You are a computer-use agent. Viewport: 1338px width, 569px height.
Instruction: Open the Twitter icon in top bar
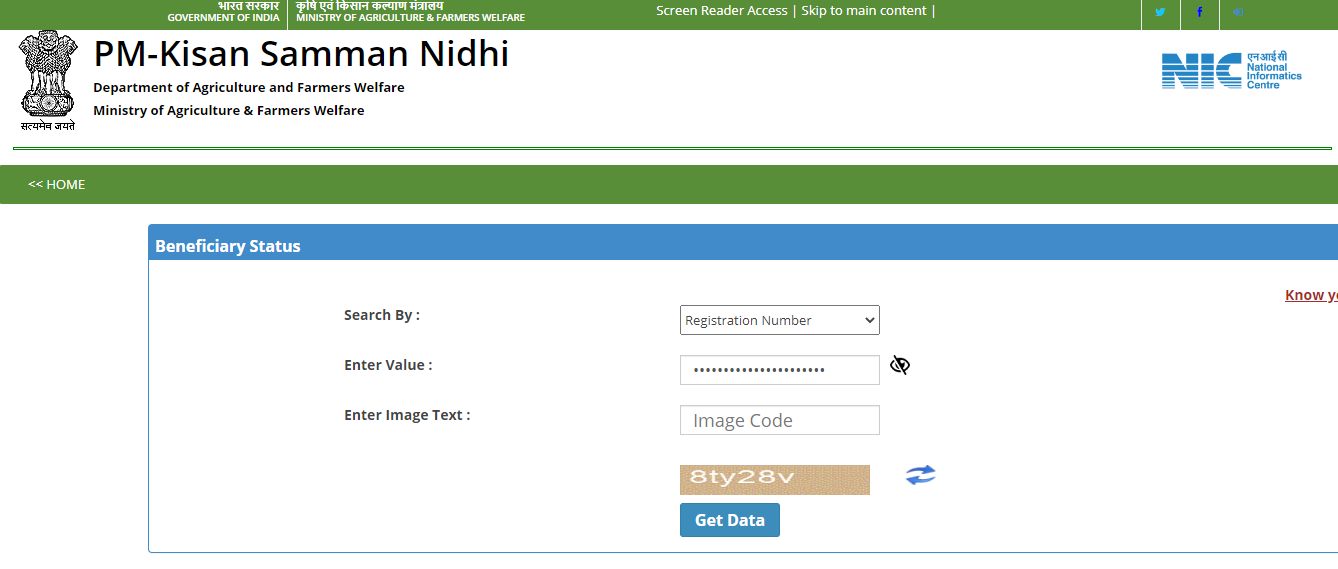pos(1160,13)
